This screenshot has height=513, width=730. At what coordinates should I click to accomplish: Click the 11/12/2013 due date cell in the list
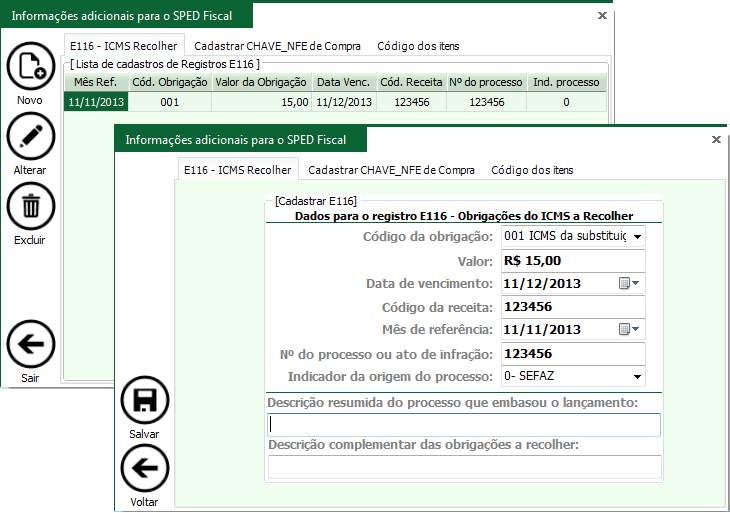344,102
